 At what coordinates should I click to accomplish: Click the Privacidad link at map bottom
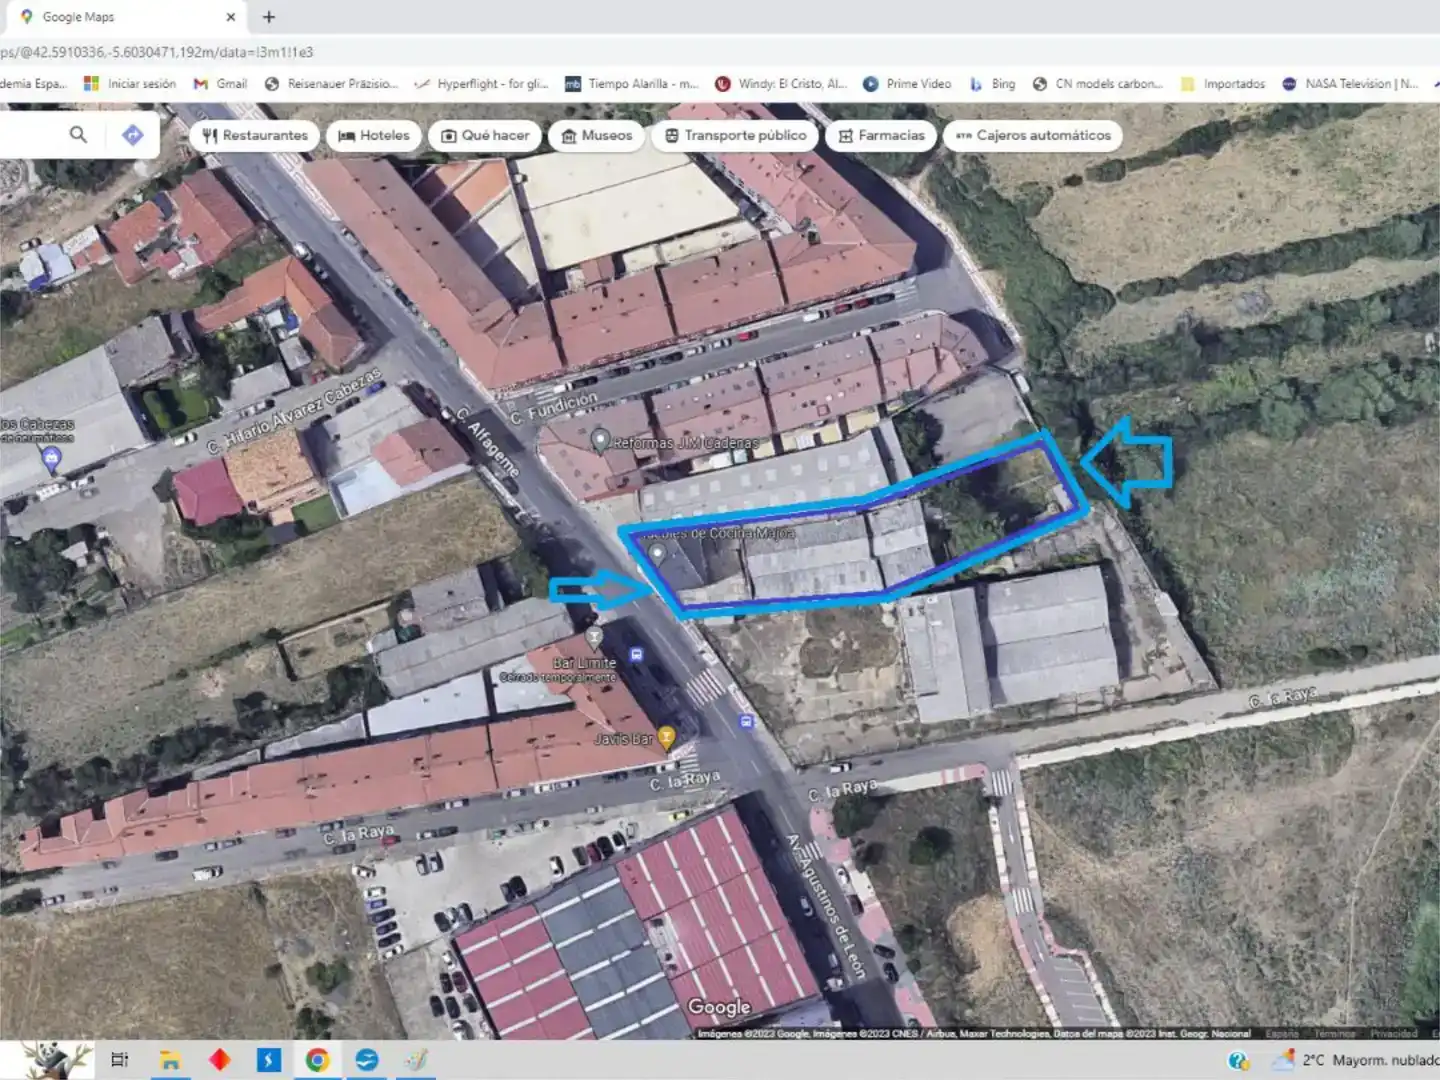[1394, 1033]
